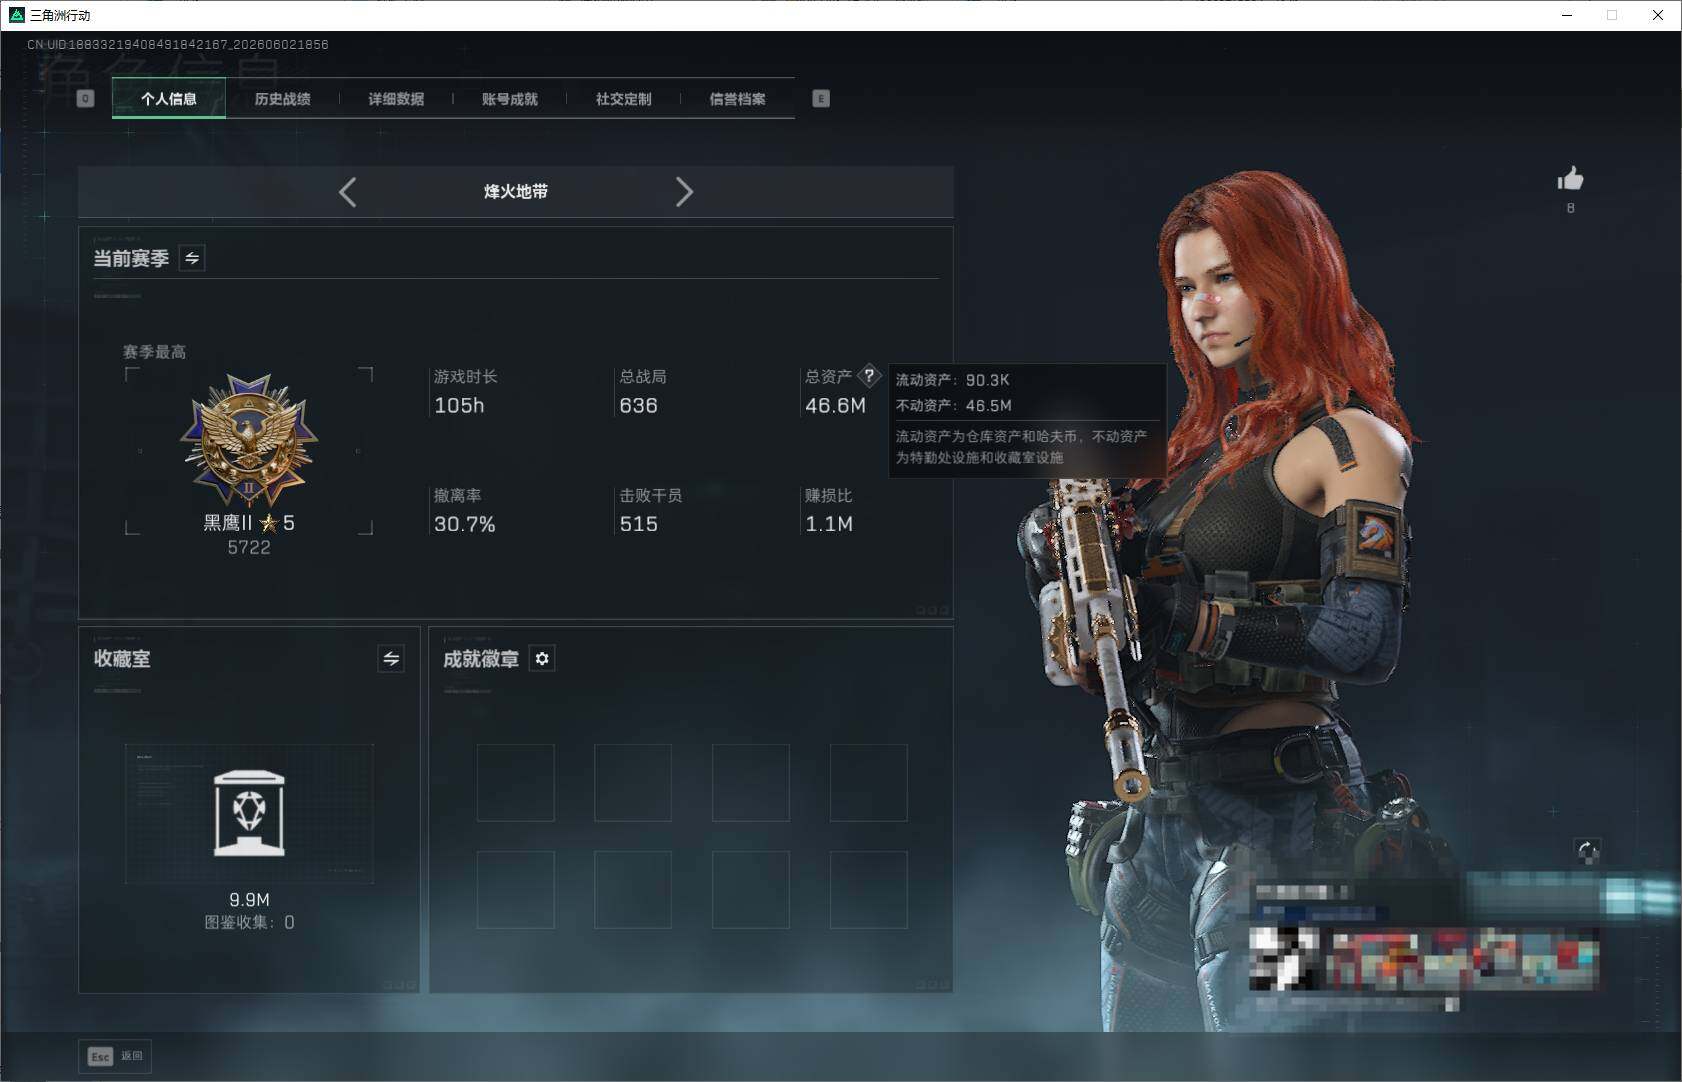The height and width of the screenshot is (1082, 1682).
Task: Click the rank score 5722
Action: 249,547
